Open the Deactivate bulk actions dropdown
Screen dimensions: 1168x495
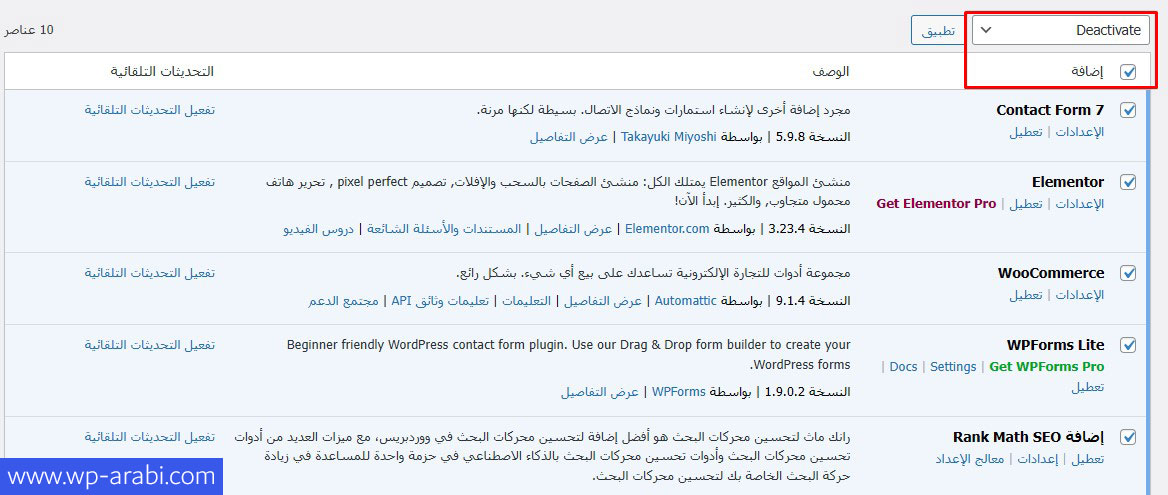point(1061,31)
